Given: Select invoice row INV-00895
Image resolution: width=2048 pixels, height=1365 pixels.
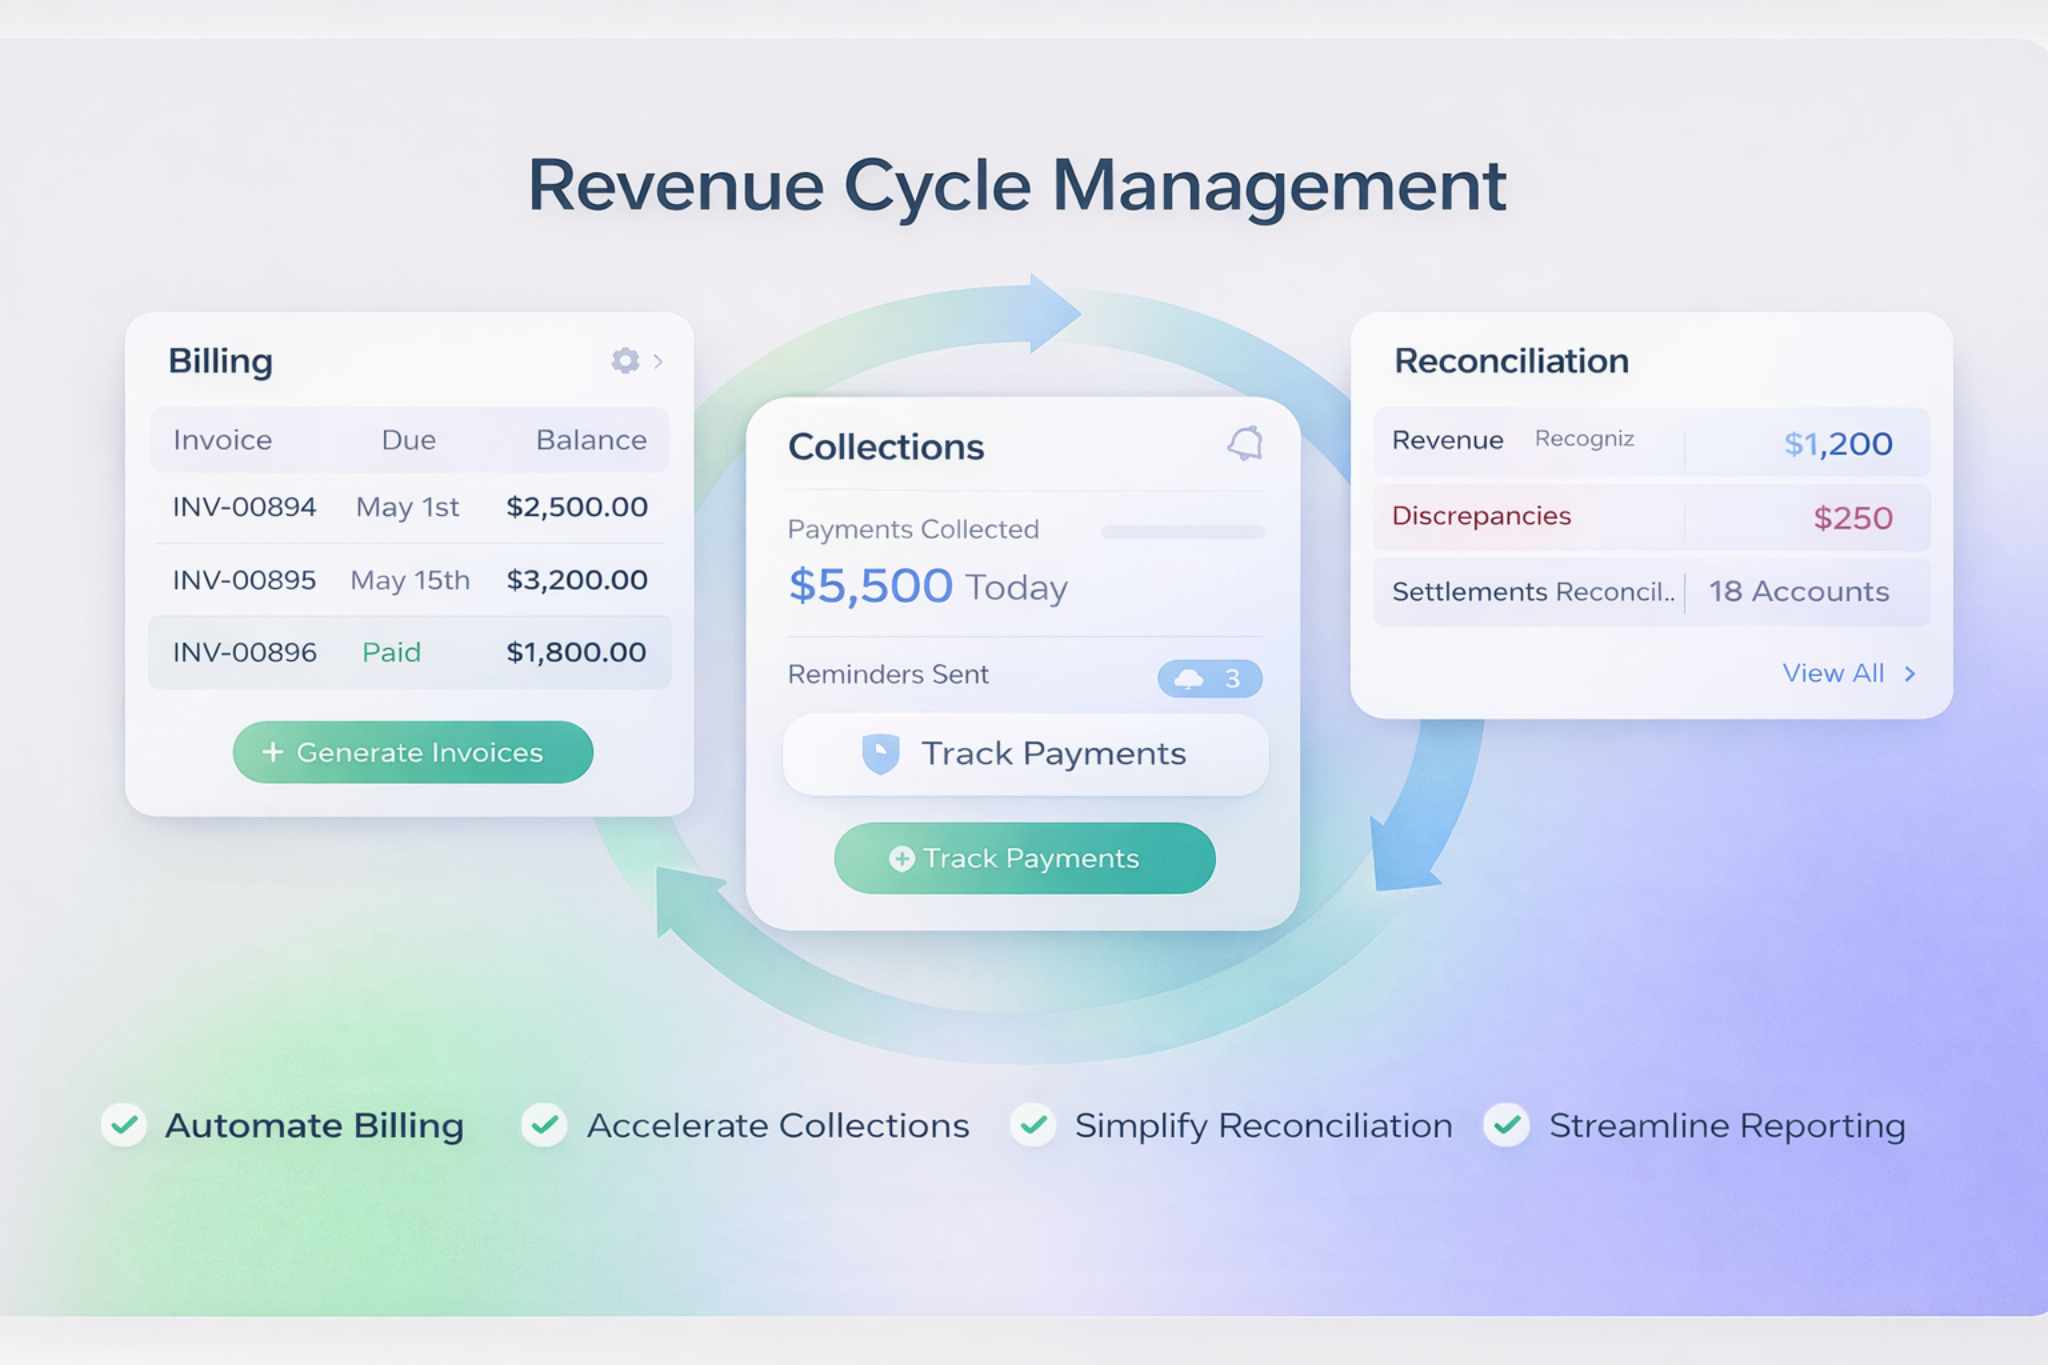Looking at the screenshot, I should pos(408,580).
